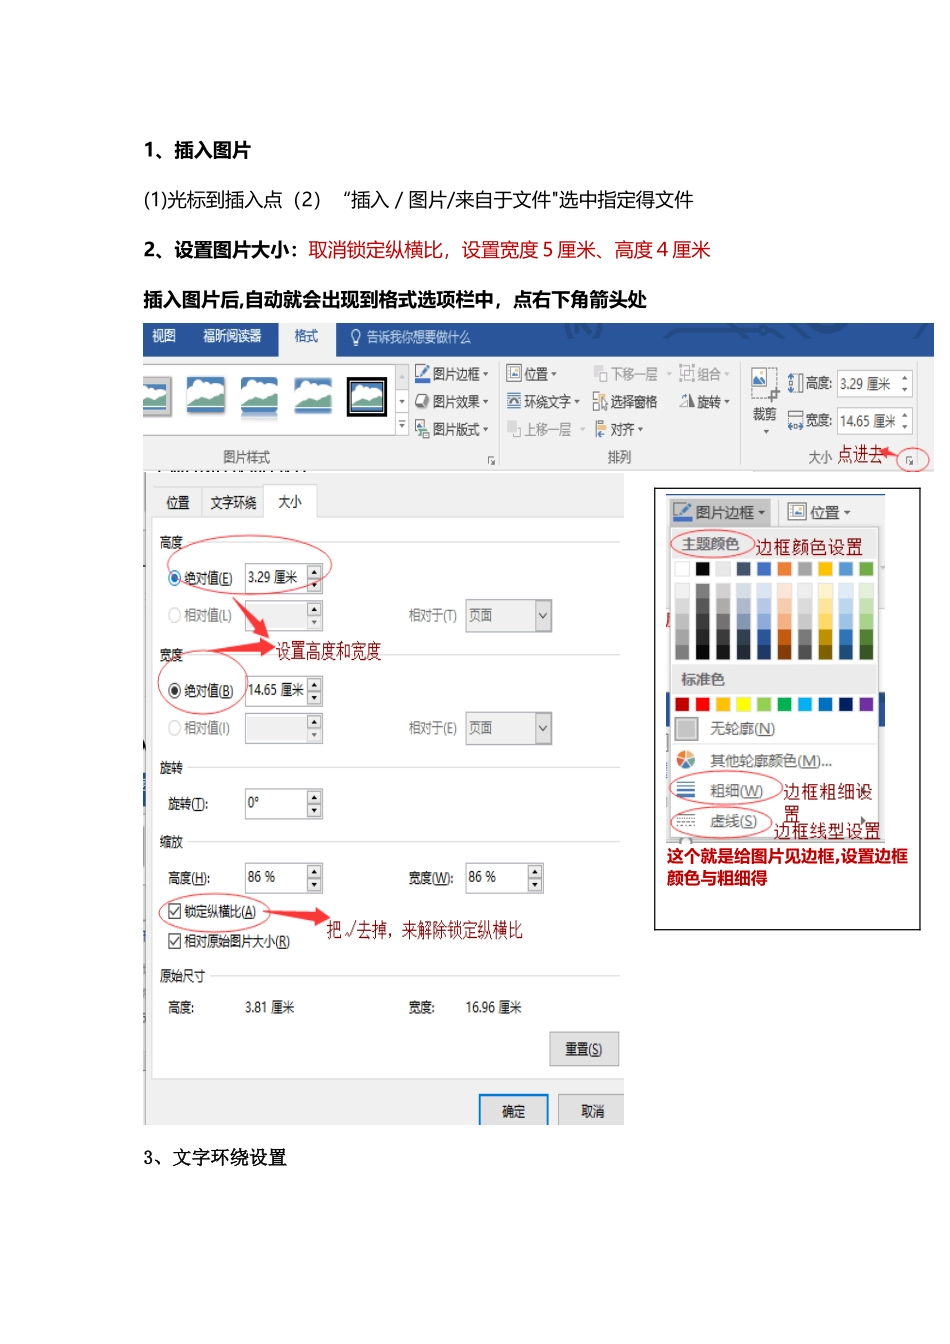The height and width of the screenshot is (1344, 950).
Task: Open 相对于(E) 页面 dropdown
Action: pos(509,728)
